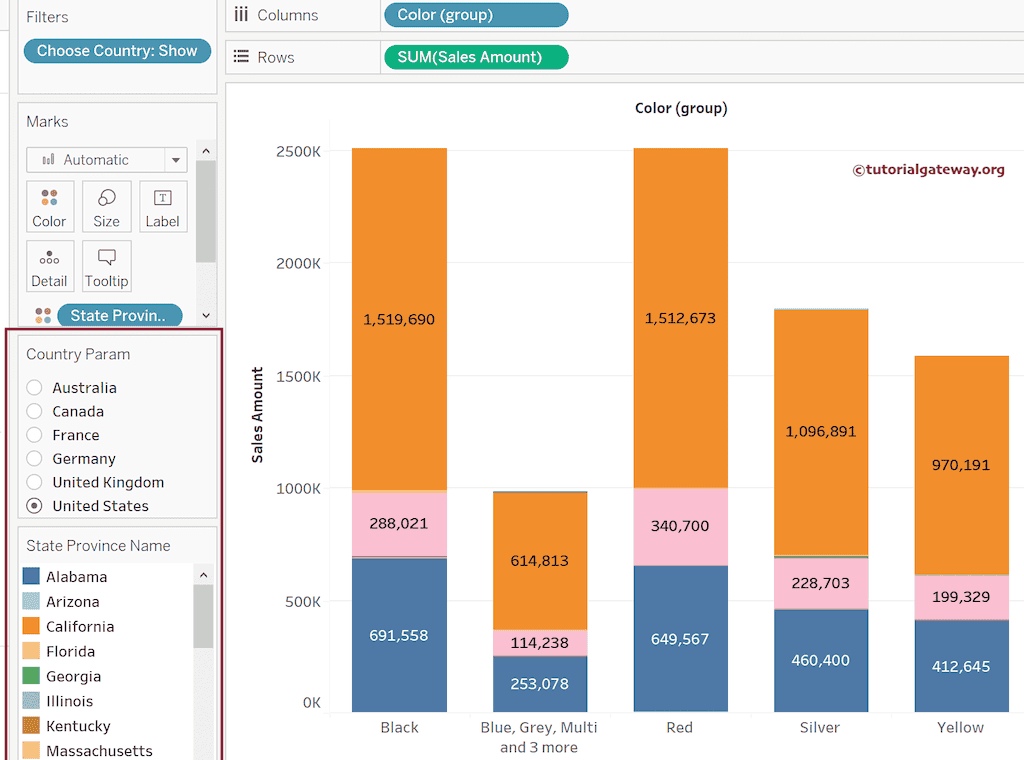Open the tutorialgateway.org watermark link
This screenshot has width=1024, height=760.
click(930, 170)
